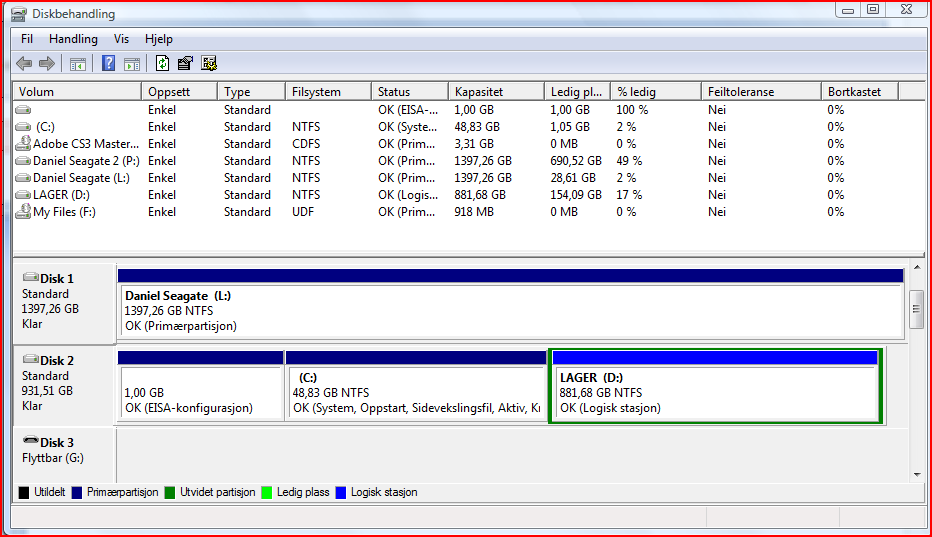Select the unnamed 1,00 GB volume icon
The height and width of the screenshot is (537, 932).
point(23,110)
